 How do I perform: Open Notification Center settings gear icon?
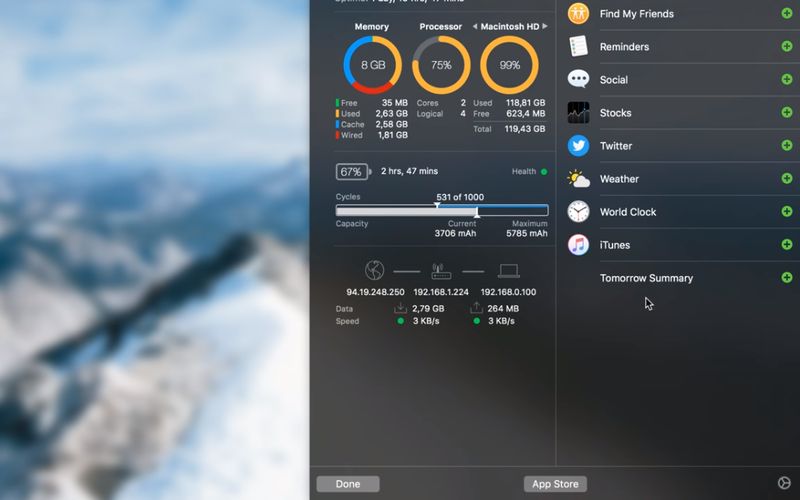click(x=784, y=483)
